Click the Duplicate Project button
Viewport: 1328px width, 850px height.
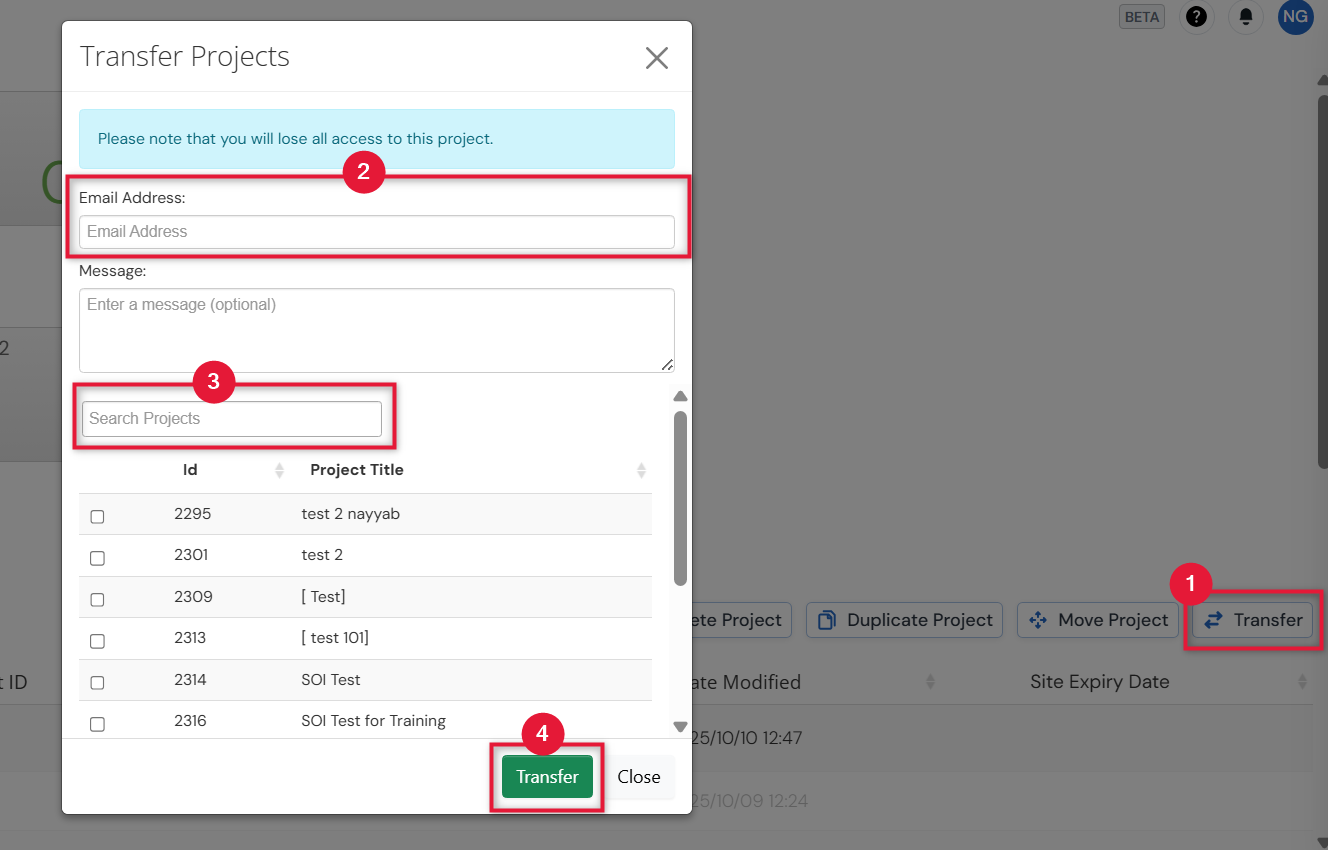905,620
